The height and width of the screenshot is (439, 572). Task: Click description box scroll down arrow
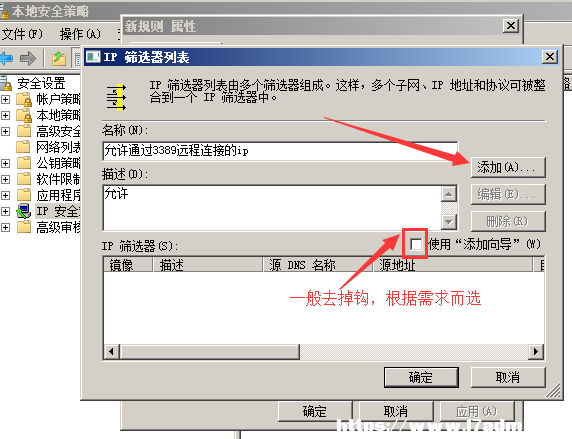pyautogui.click(x=449, y=222)
